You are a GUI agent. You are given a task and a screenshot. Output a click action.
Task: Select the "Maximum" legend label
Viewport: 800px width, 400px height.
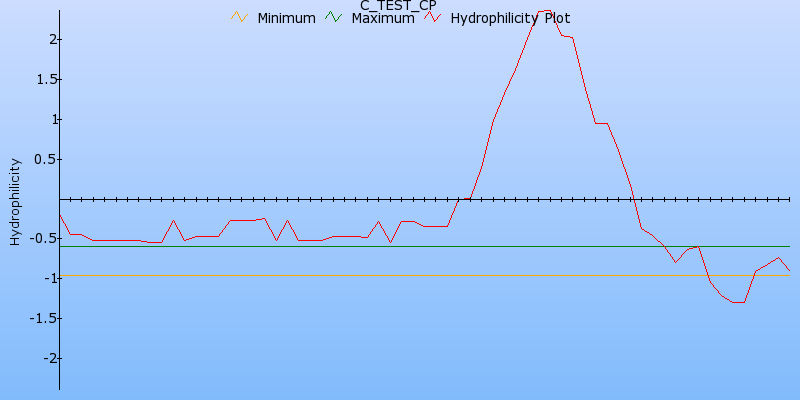point(382,18)
